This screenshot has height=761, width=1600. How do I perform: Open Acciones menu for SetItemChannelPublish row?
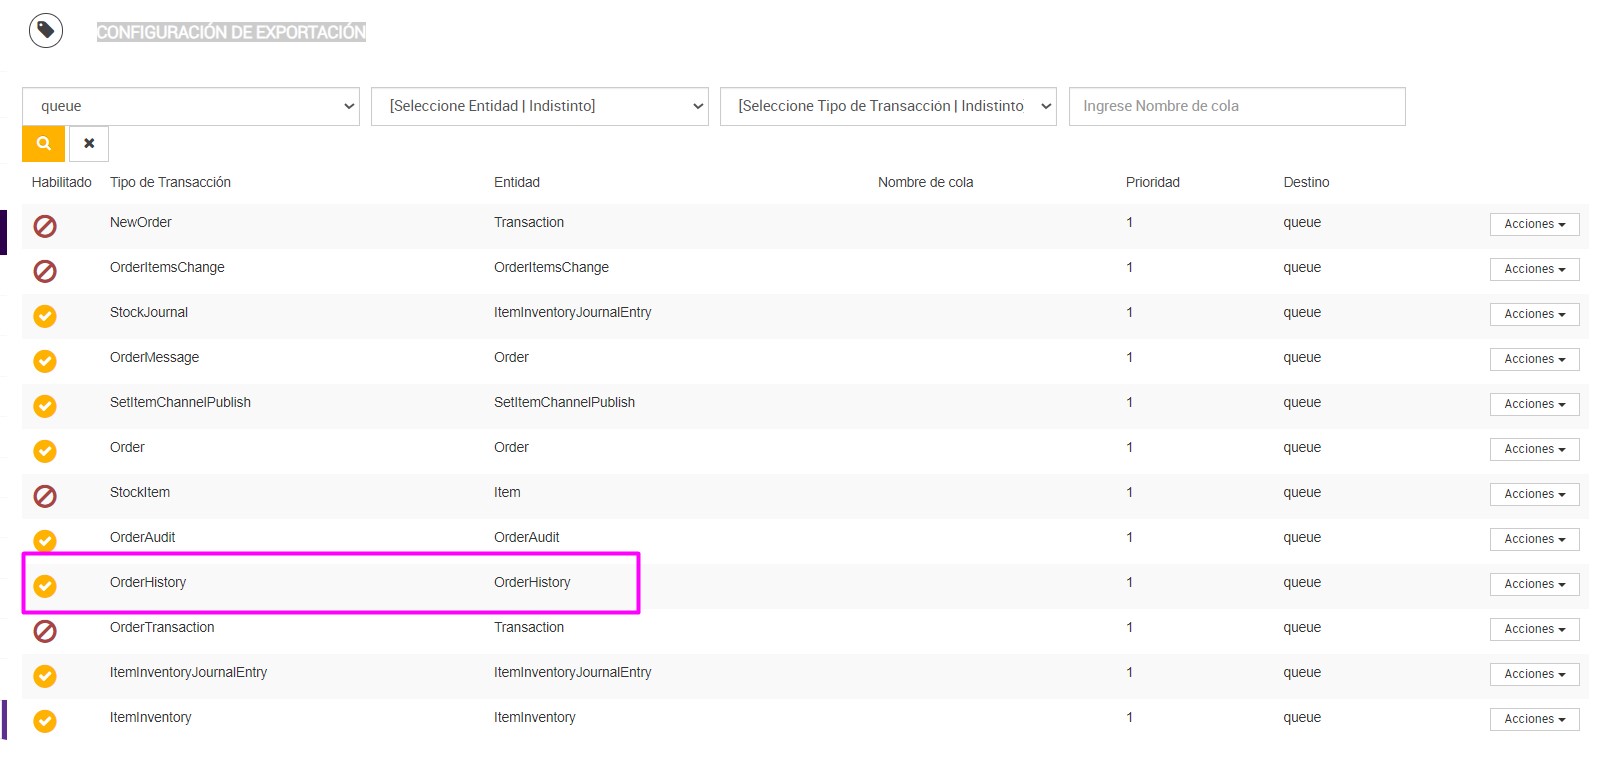point(1534,404)
